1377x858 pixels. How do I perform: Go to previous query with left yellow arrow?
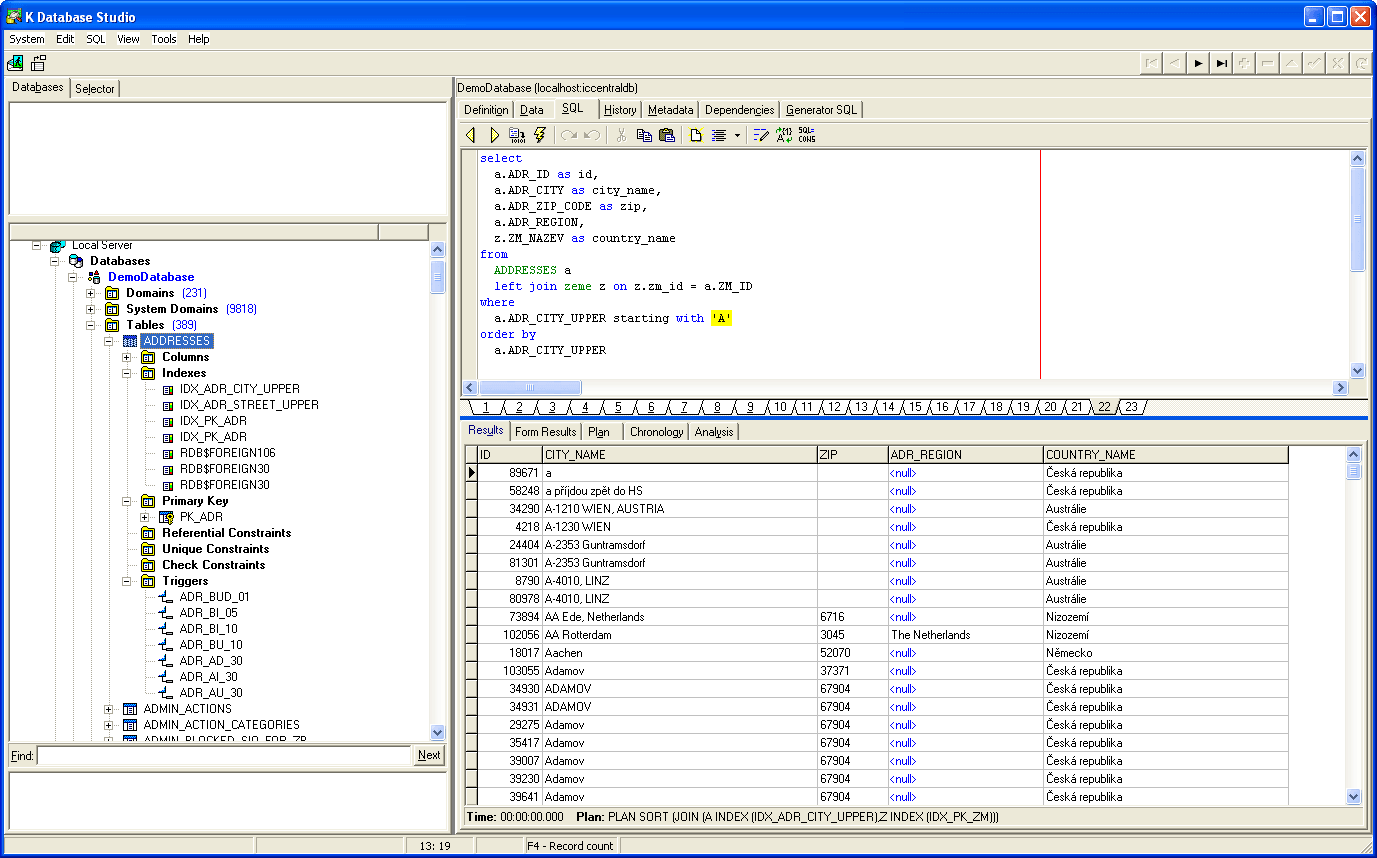(x=471, y=135)
